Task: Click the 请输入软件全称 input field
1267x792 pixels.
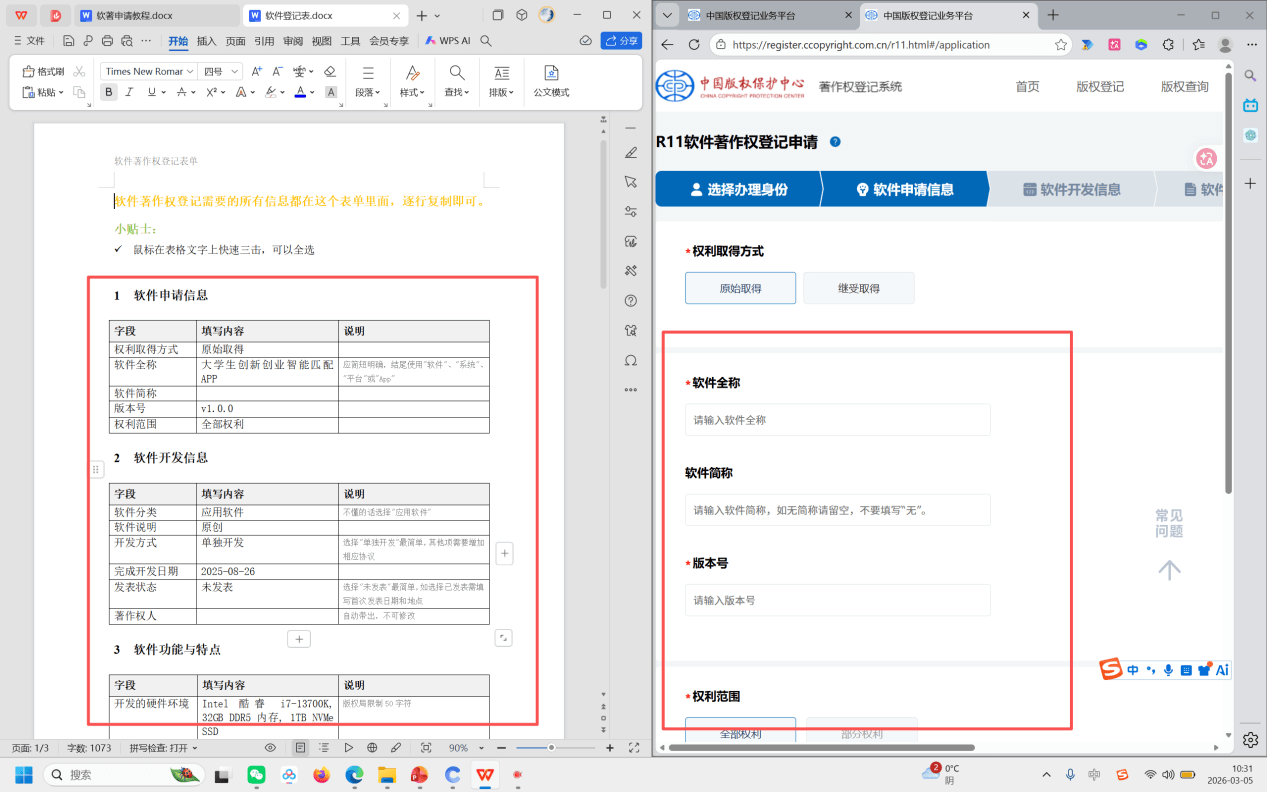Action: 837,420
